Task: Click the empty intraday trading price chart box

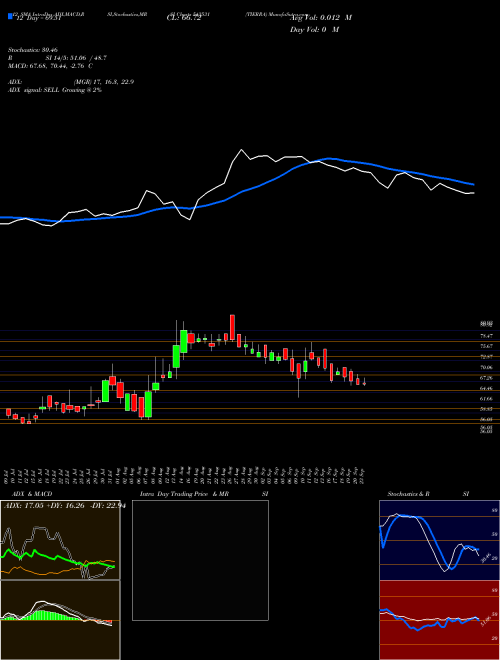Action: coord(200,560)
